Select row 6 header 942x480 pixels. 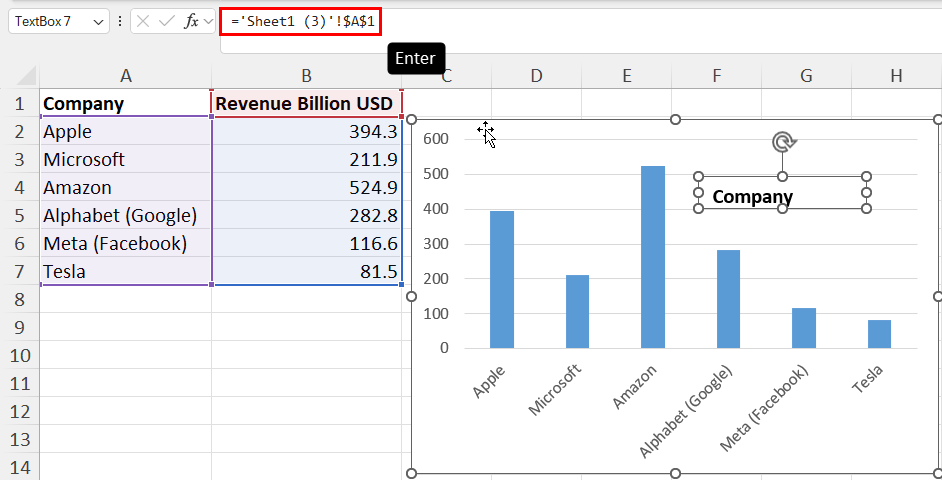click(x=20, y=243)
